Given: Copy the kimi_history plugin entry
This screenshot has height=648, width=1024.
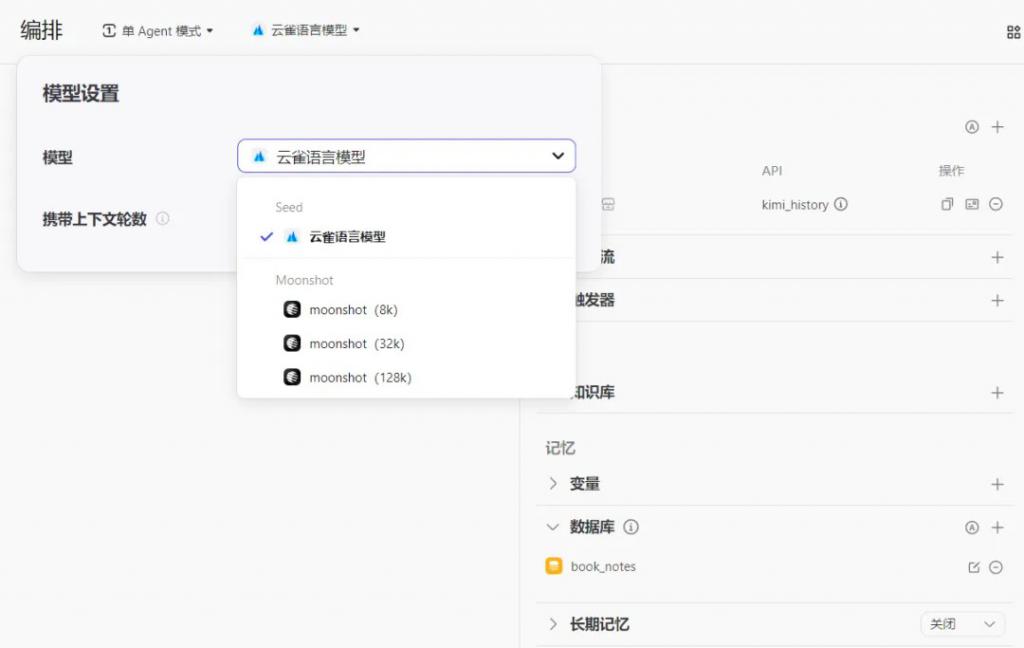Looking at the screenshot, I should [x=947, y=204].
